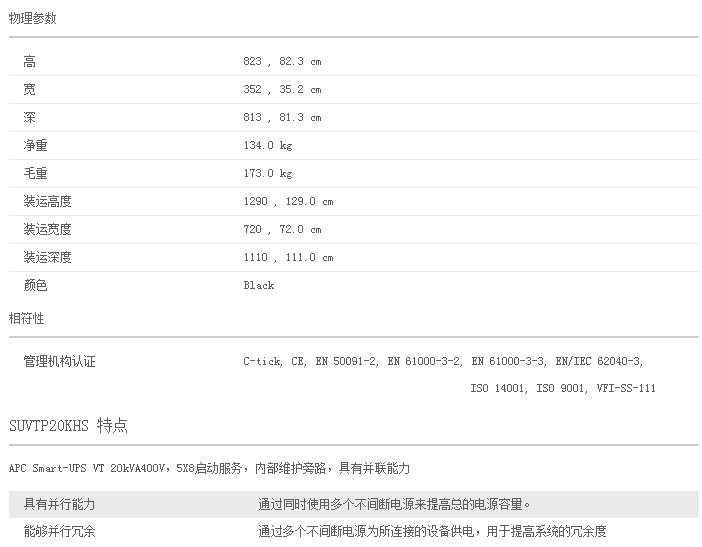
Task: Click the 相符性 section heading
Action: [27, 318]
